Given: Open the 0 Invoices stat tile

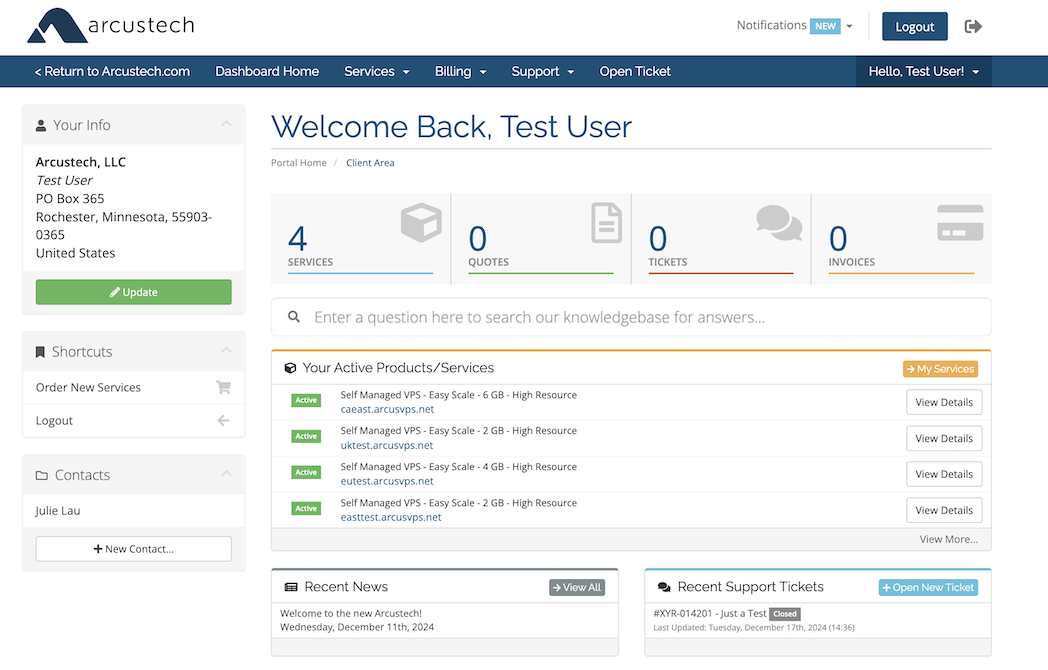Looking at the screenshot, I should coord(902,239).
